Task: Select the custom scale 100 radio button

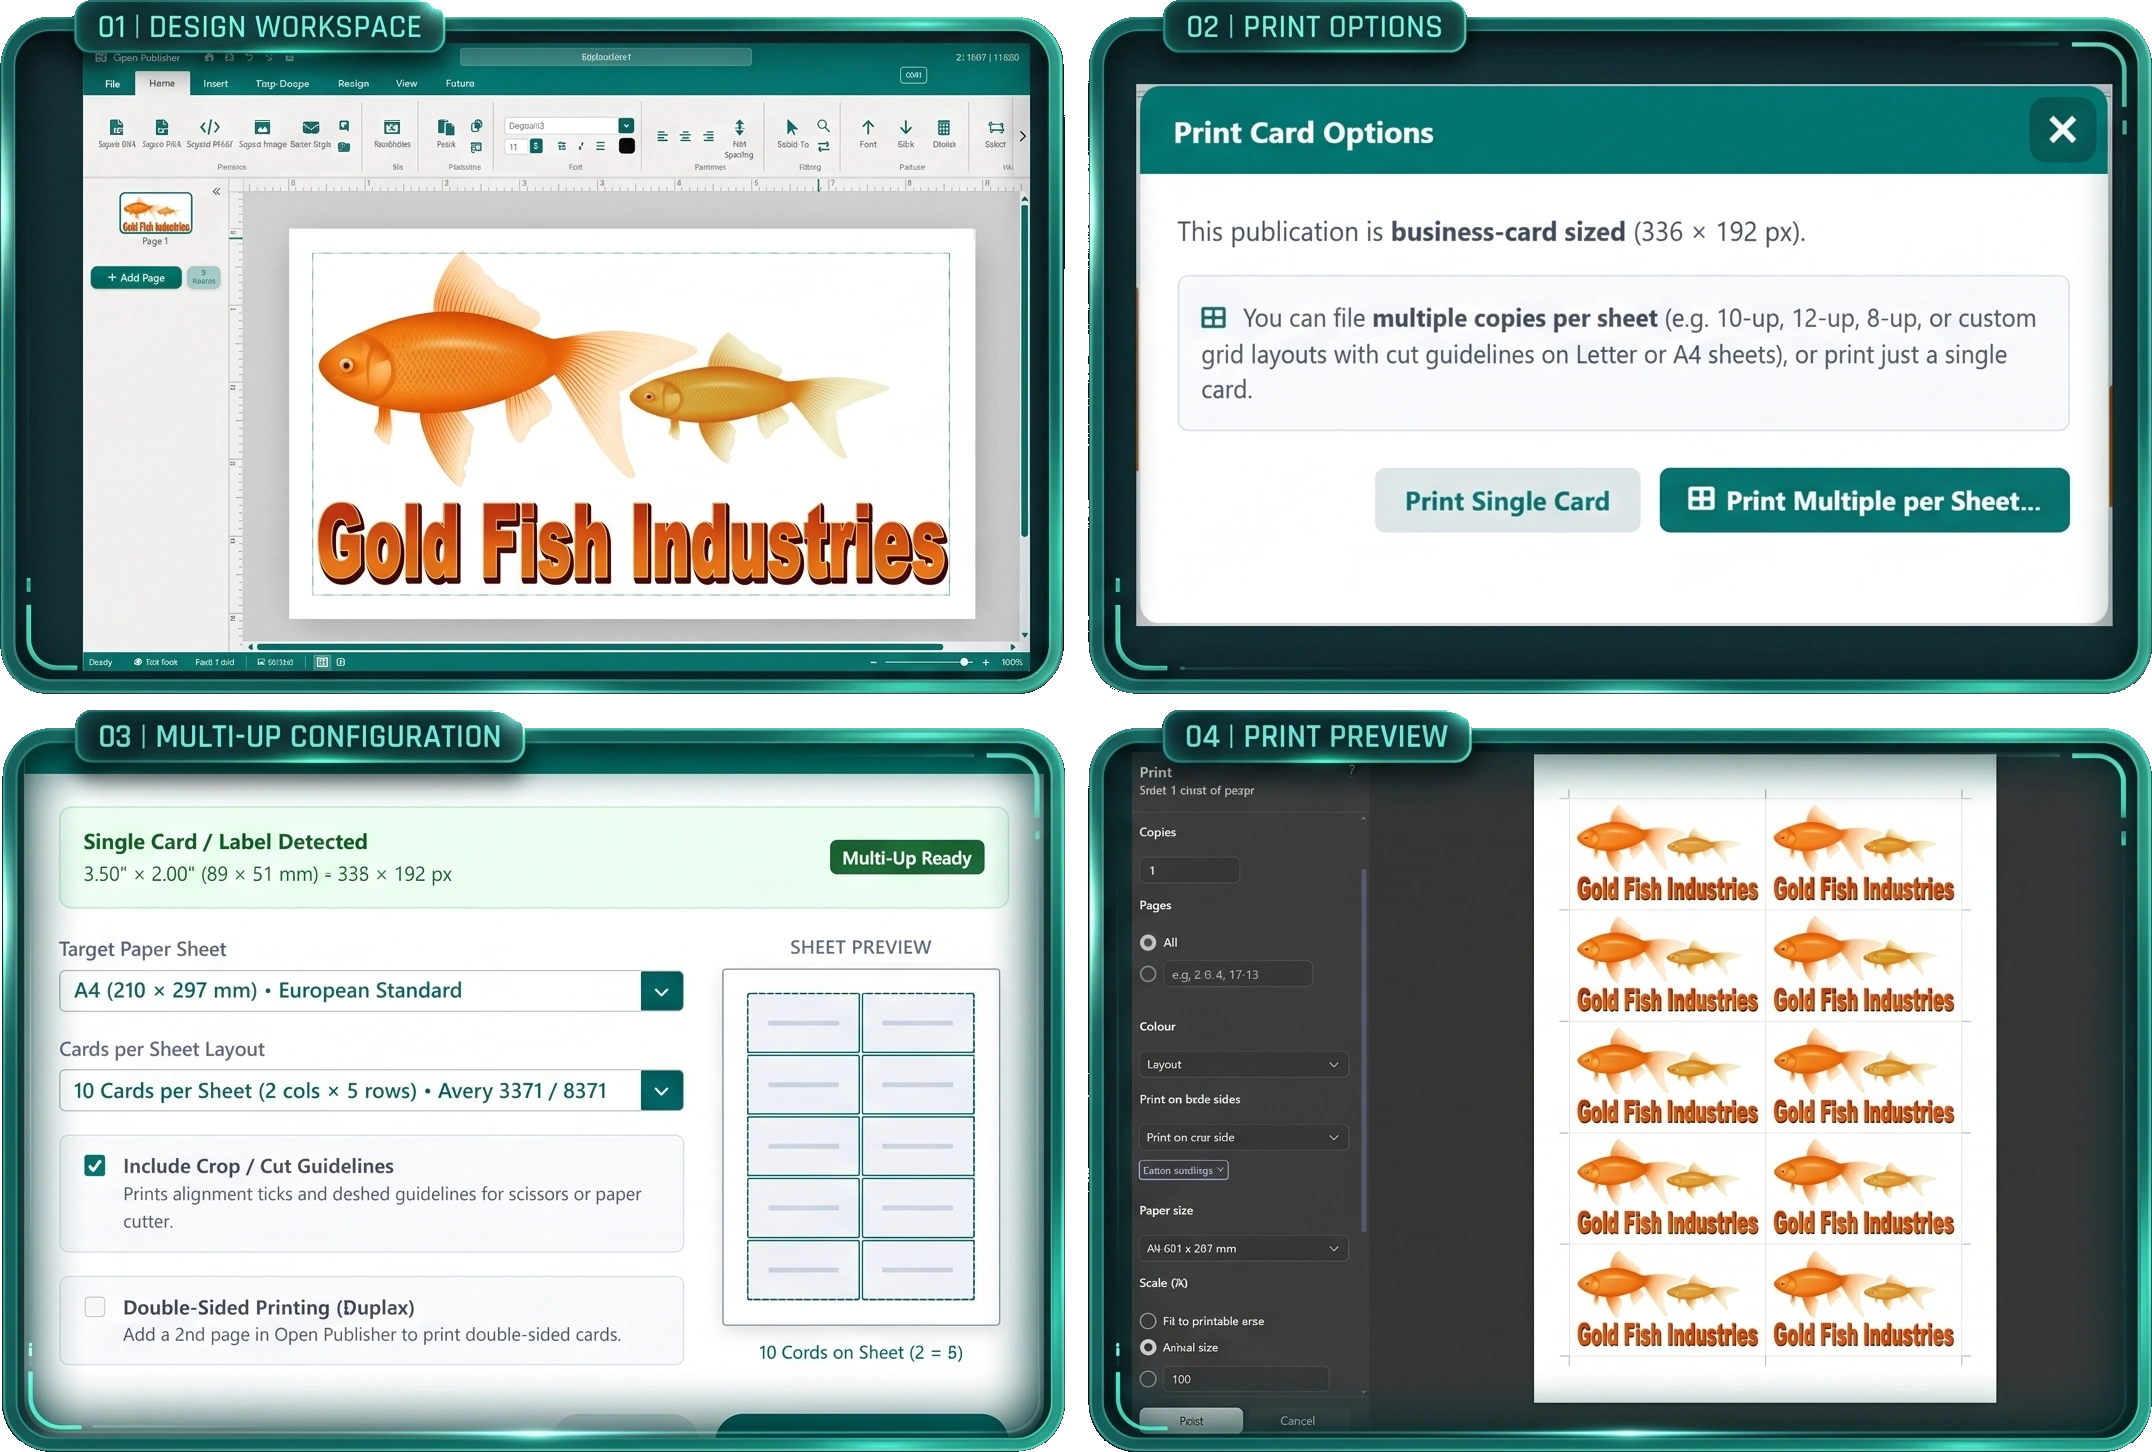Action: (x=1148, y=1379)
